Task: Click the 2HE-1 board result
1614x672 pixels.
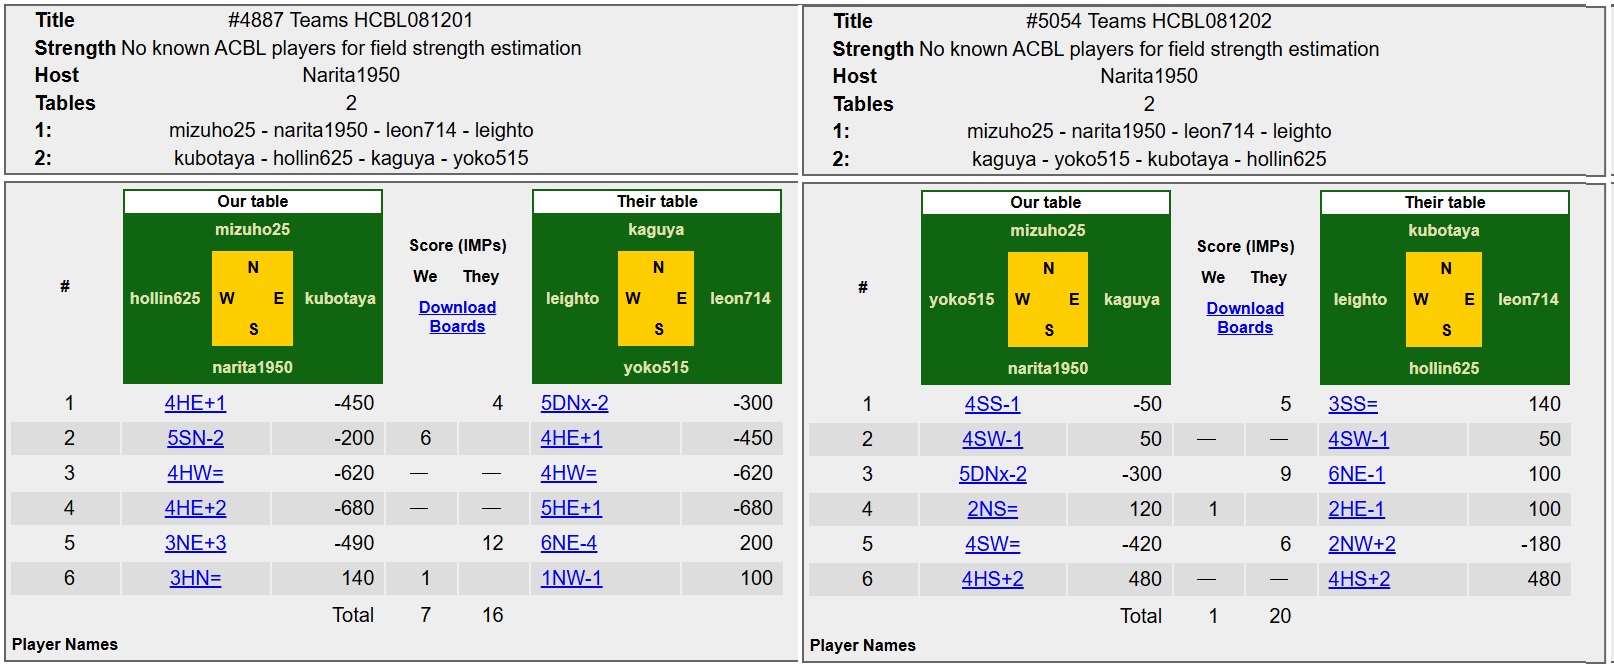Action: [x=1356, y=509]
